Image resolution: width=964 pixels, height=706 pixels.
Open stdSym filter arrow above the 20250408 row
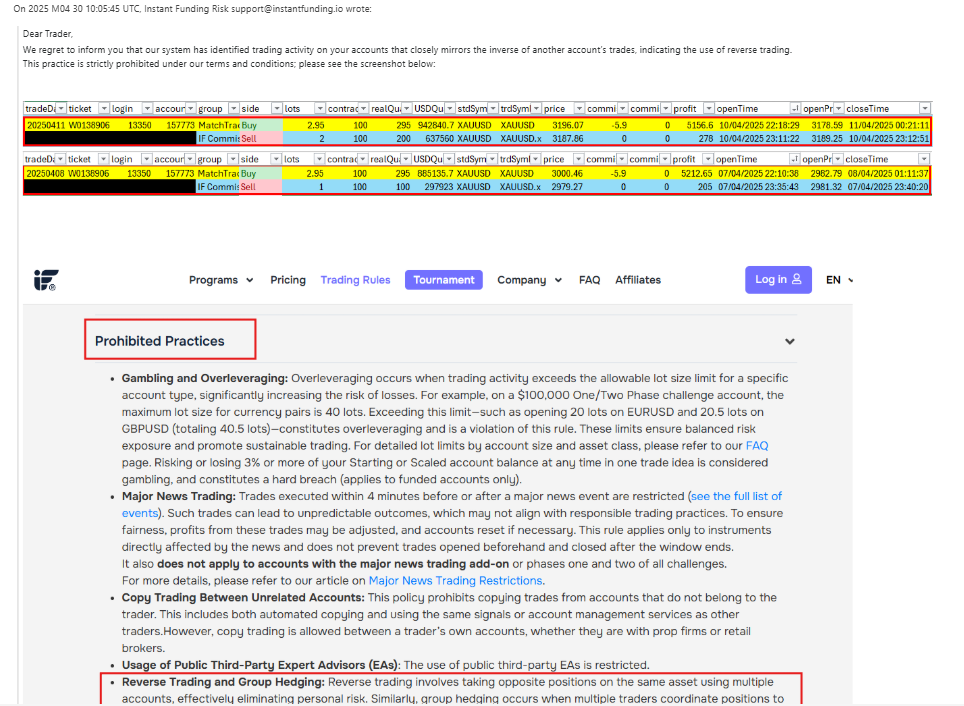click(492, 159)
